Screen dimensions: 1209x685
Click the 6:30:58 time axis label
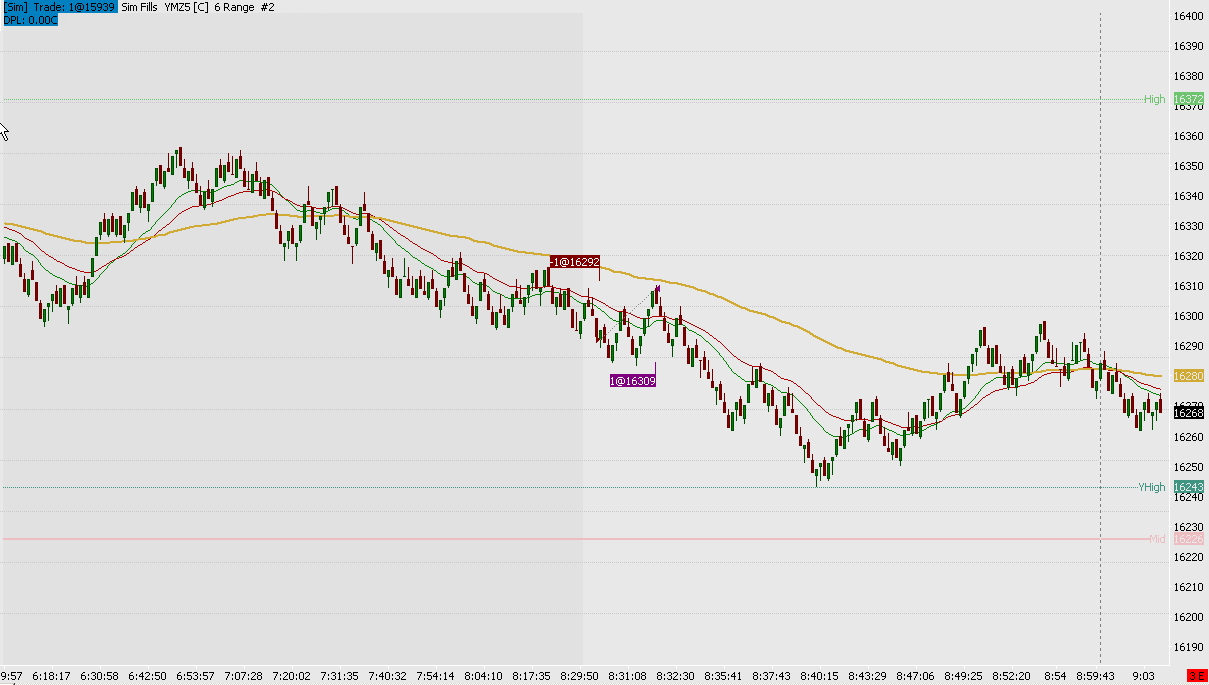[99, 676]
